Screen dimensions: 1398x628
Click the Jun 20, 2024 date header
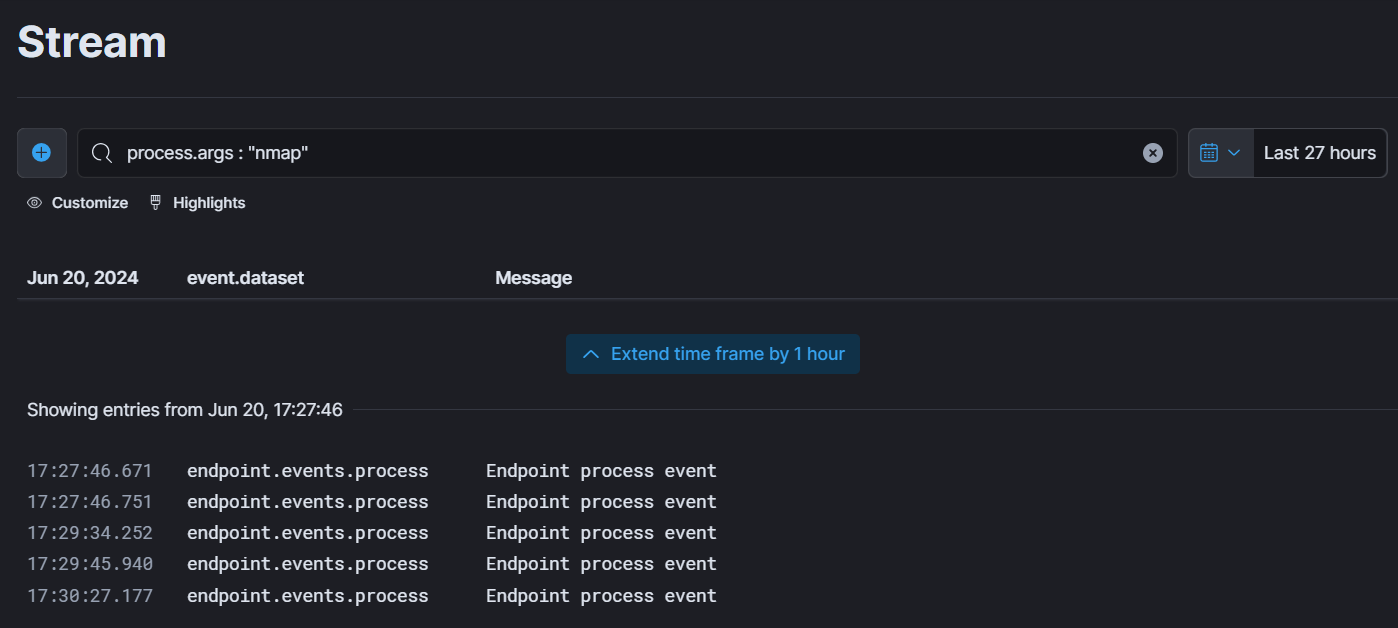point(83,278)
